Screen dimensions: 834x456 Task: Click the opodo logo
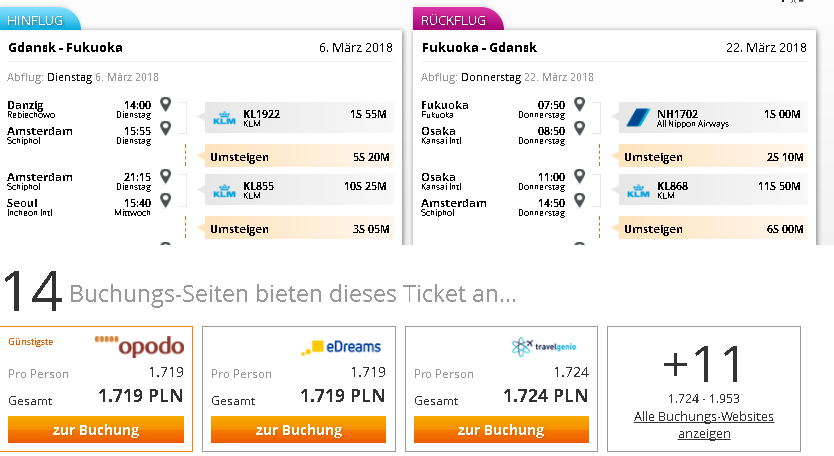[139, 346]
